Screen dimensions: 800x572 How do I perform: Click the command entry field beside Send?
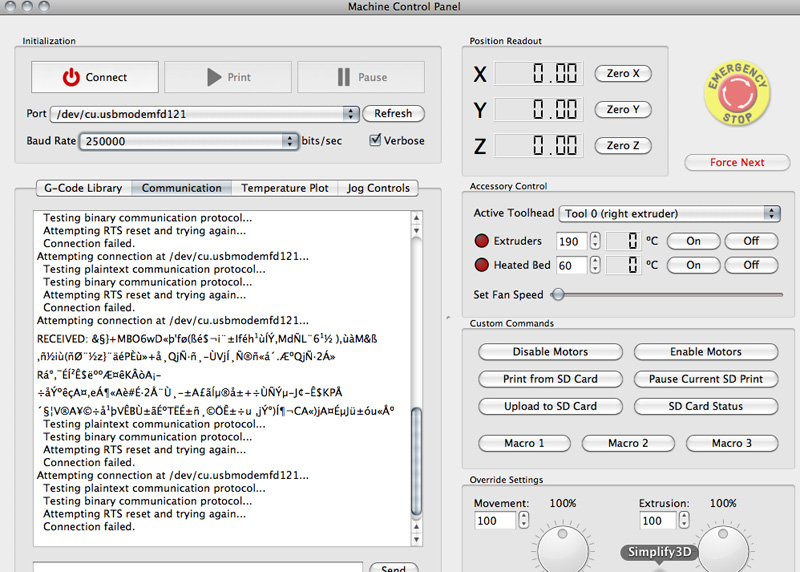(x=198, y=567)
